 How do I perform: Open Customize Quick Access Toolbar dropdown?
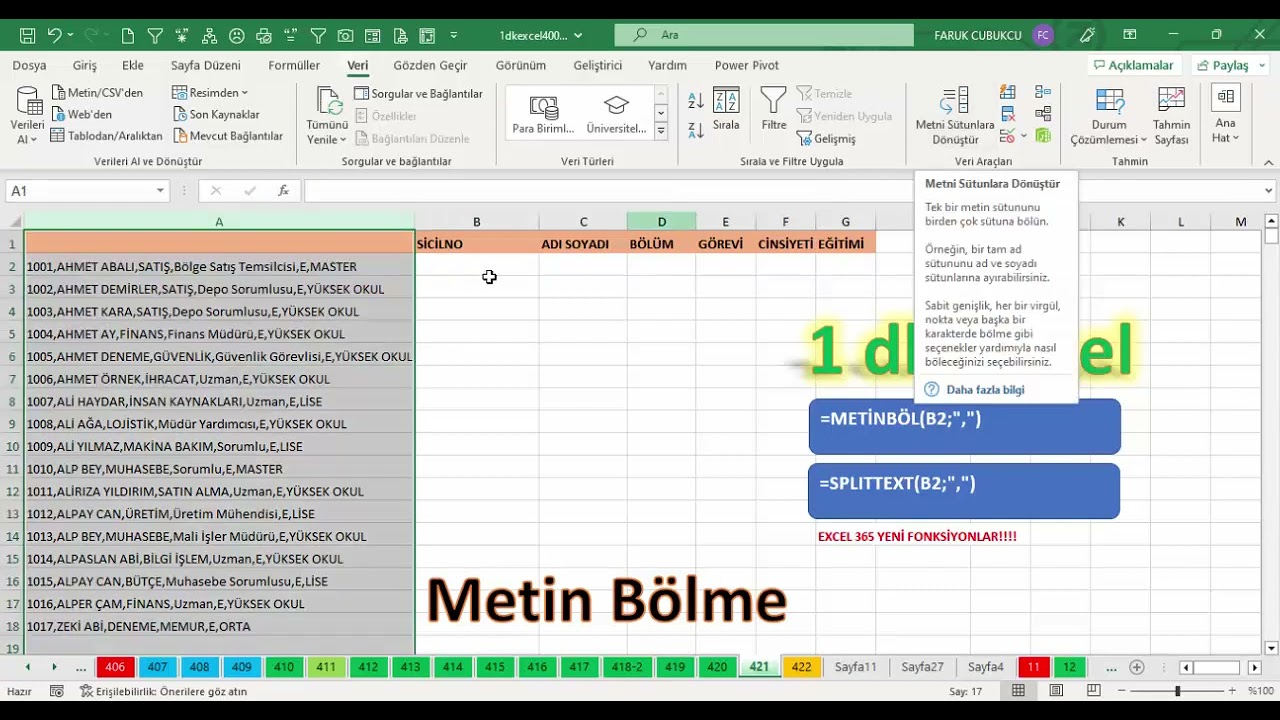pos(454,35)
